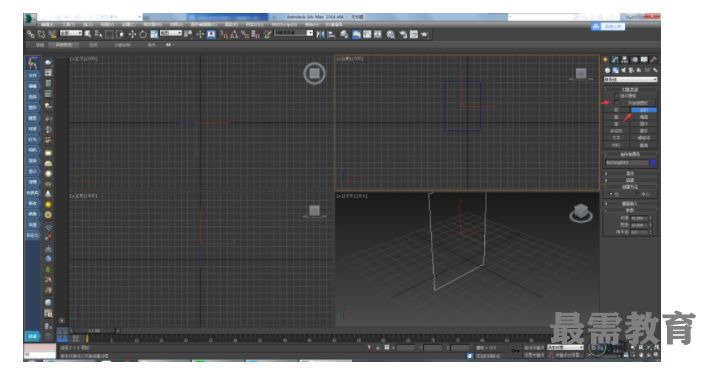The width and height of the screenshot is (702, 368).
Task: Click the blue object color swatch
Action: coord(653,163)
